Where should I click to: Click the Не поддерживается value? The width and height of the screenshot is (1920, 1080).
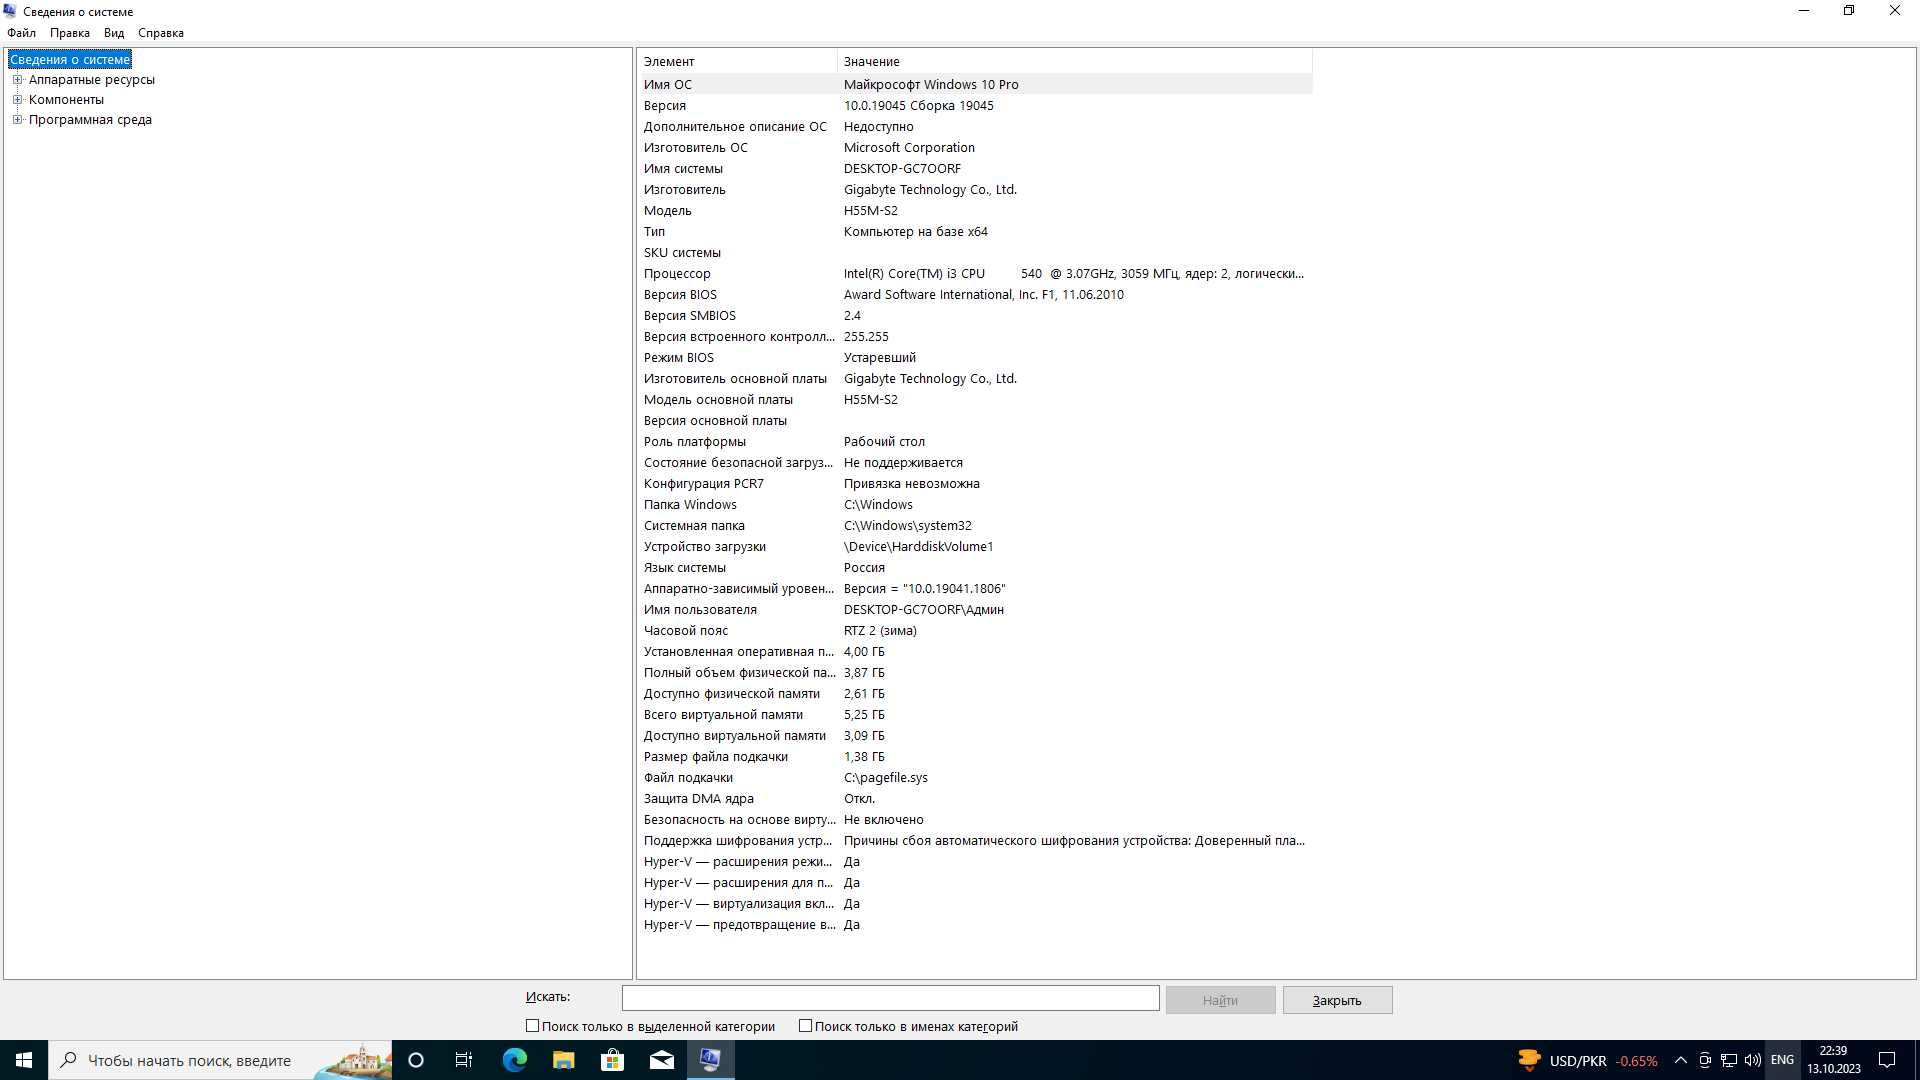tap(903, 463)
